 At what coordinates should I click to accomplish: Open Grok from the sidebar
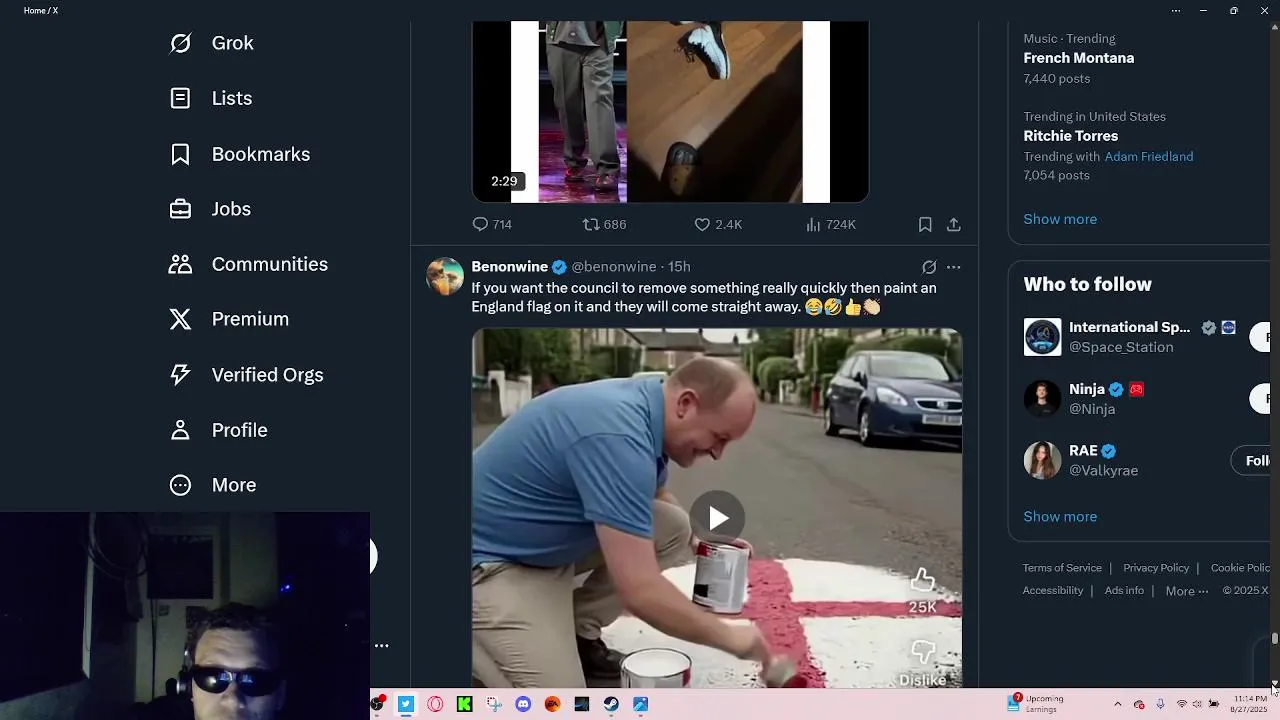click(212, 43)
